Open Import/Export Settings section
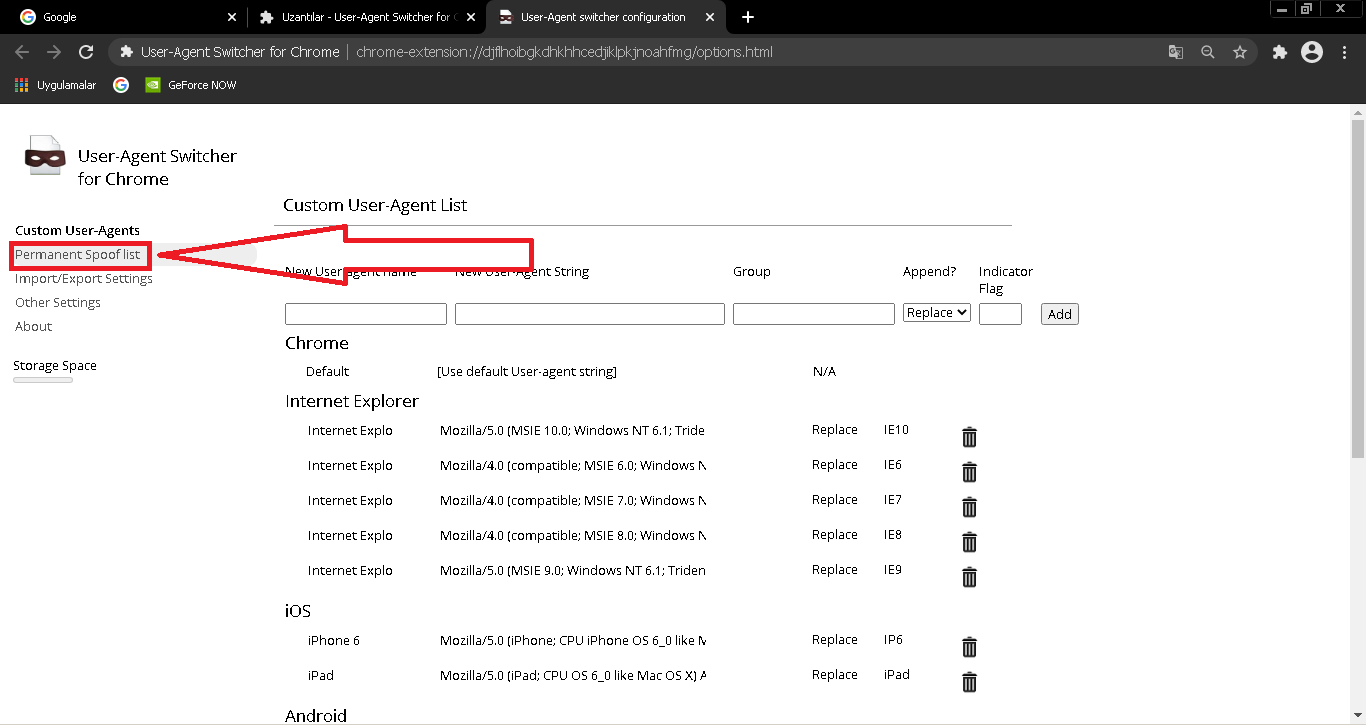1370x726 pixels. (84, 279)
